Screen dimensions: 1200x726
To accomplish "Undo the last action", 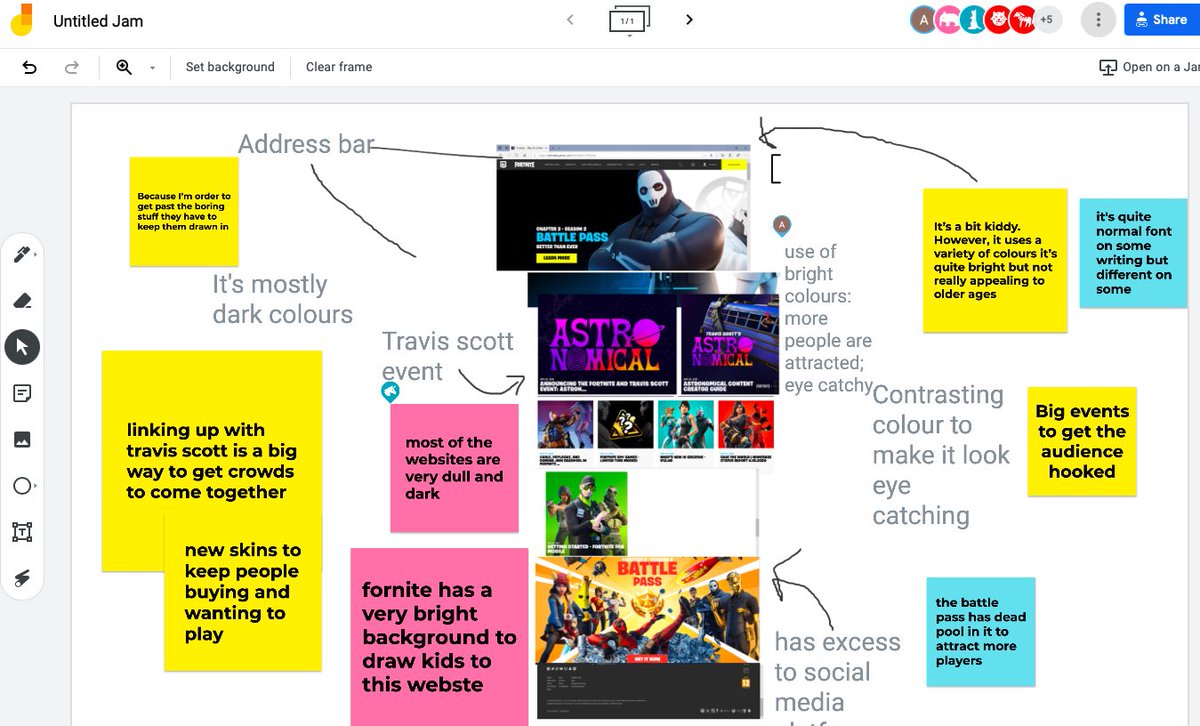I will 30,67.
